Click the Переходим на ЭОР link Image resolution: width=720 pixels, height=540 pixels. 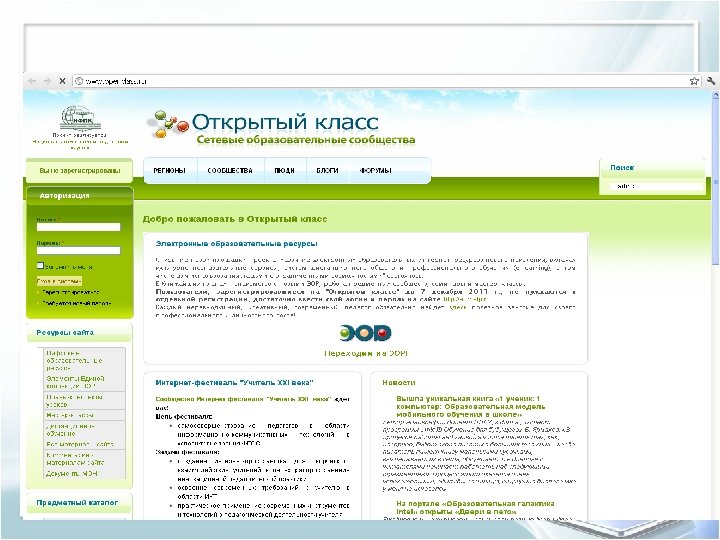point(366,354)
